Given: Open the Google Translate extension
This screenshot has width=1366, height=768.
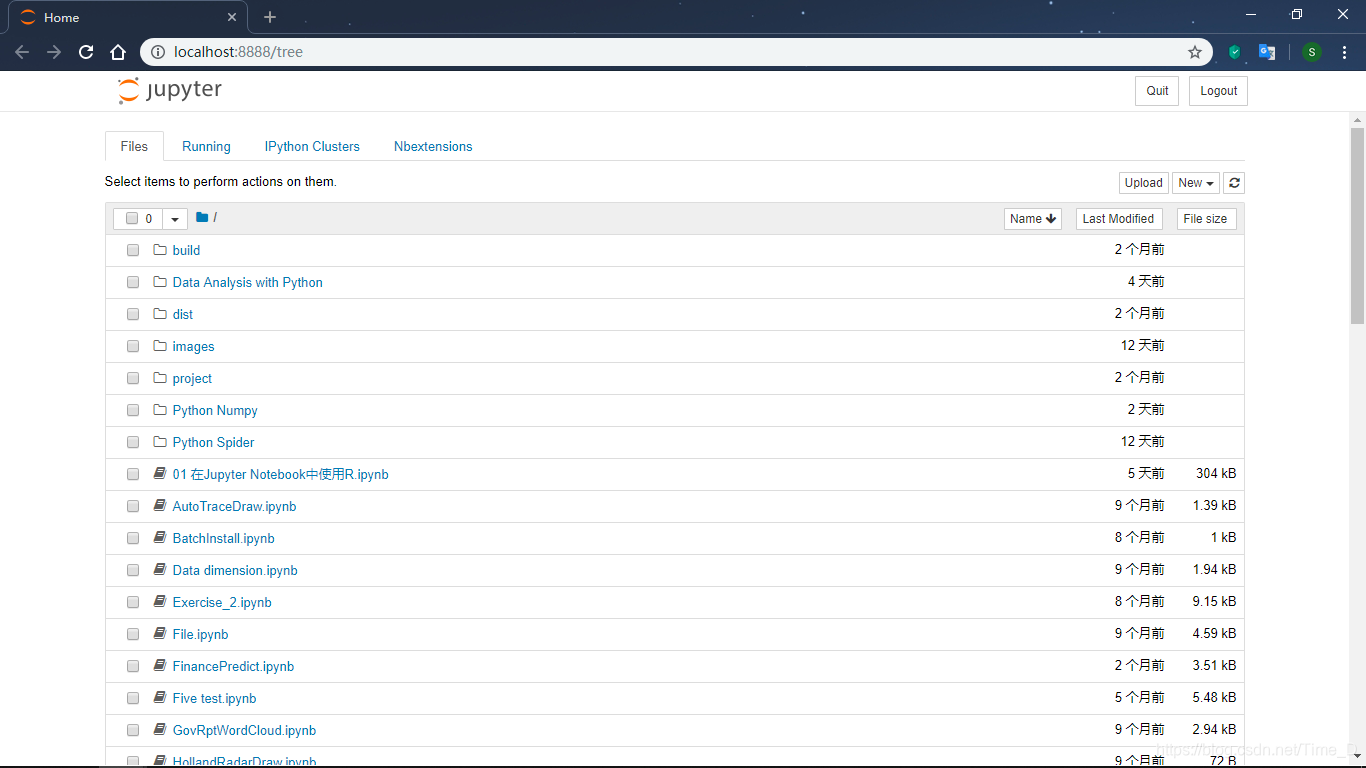Looking at the screenshot, I should pos(1267,52).
